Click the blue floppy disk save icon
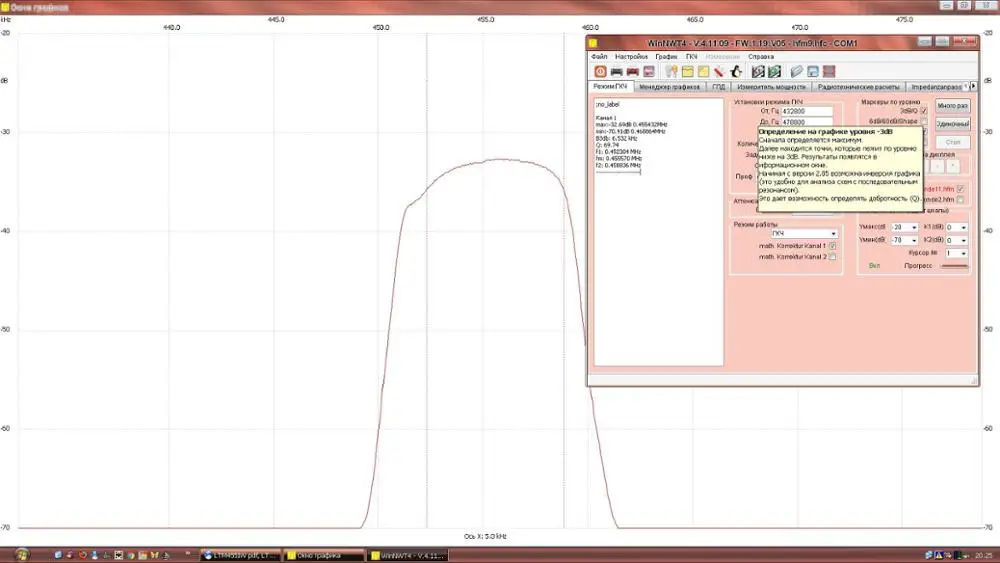 (813, 72)
